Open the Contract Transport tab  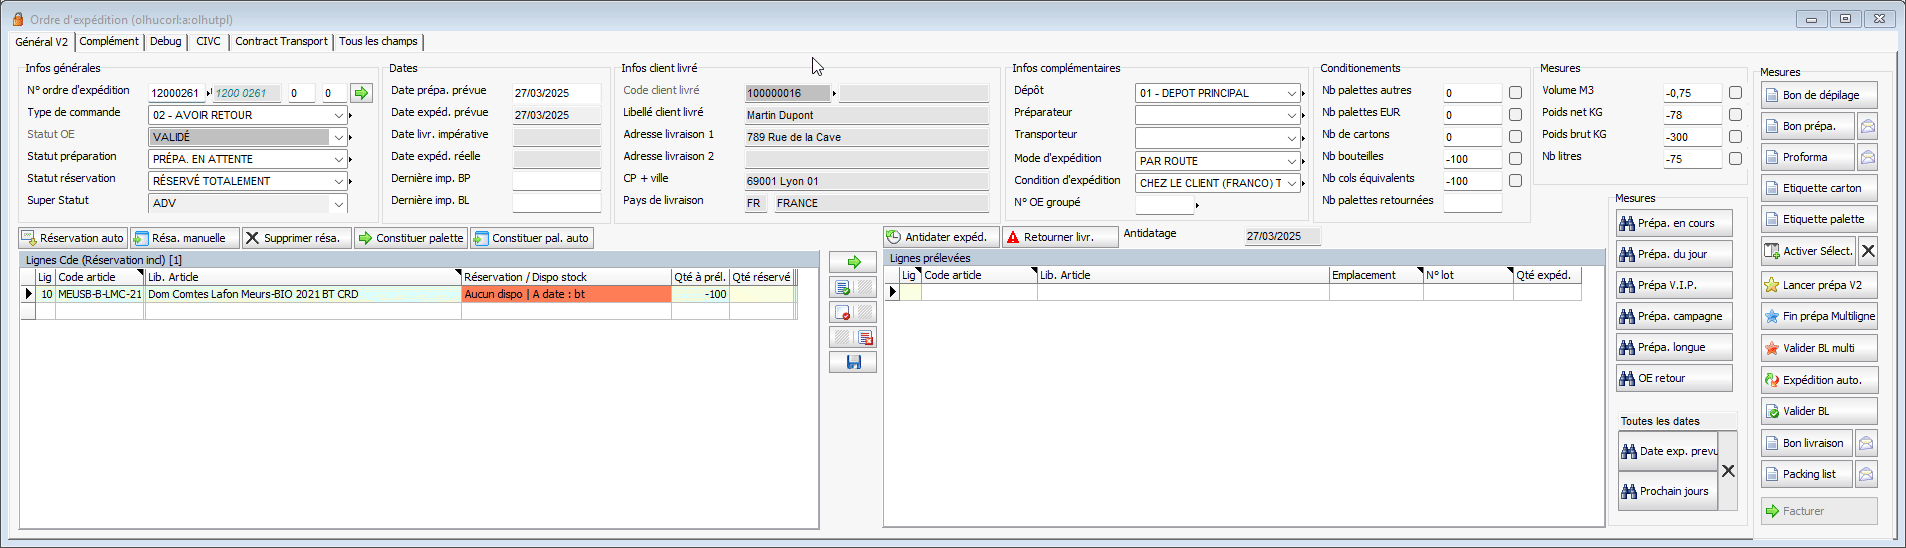[281, 41]
